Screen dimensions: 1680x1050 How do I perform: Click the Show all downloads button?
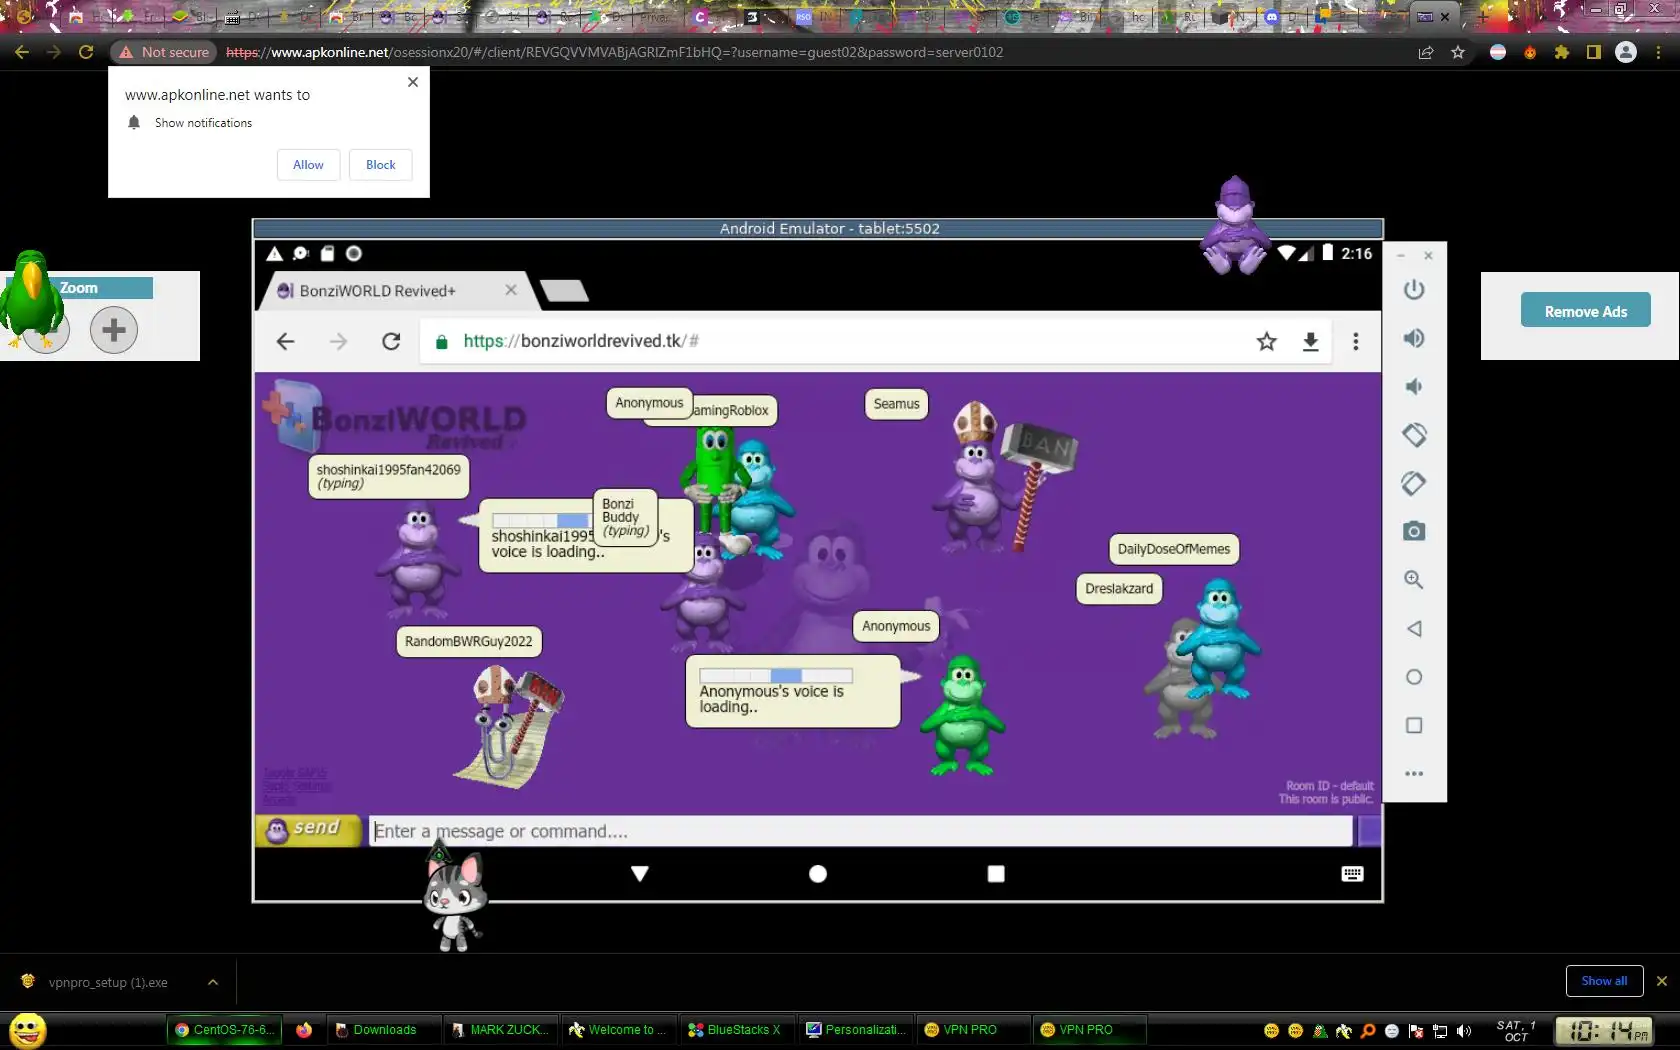(1604, 981)
